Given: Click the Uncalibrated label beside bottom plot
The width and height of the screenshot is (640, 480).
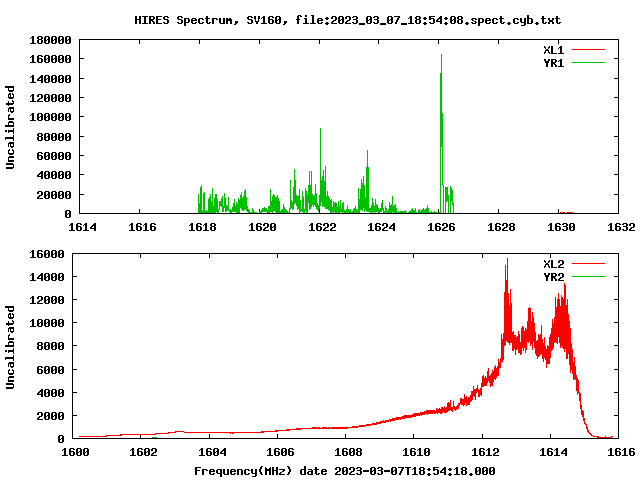Looking at the screenshot, I should (10, 347).
